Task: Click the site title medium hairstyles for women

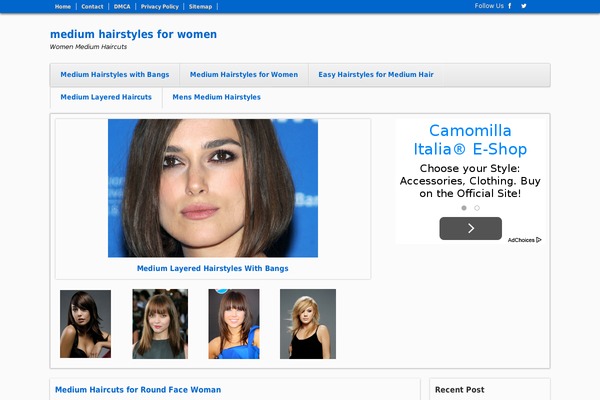Action: [133, 34]
